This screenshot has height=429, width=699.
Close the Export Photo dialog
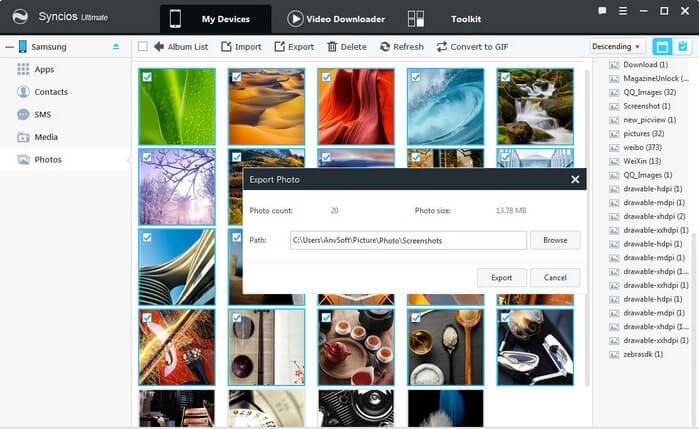(x=575, y=179)
